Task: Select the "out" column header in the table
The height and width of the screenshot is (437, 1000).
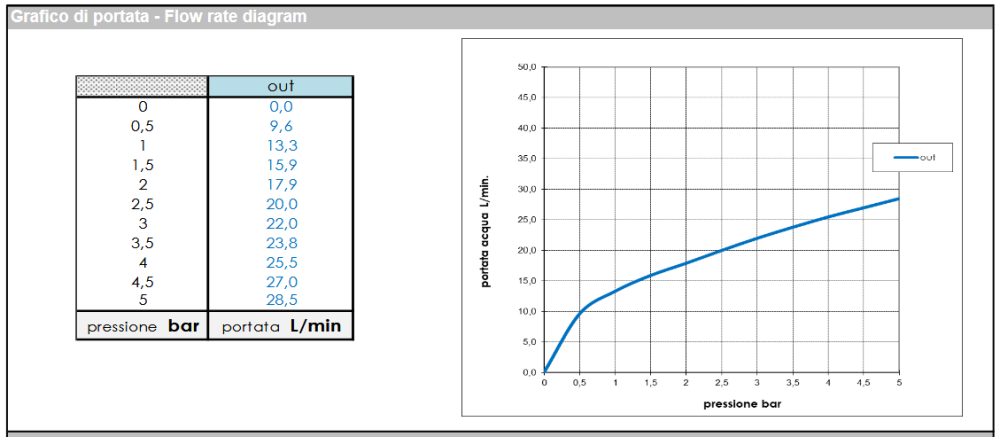Action: pos(280,86)
